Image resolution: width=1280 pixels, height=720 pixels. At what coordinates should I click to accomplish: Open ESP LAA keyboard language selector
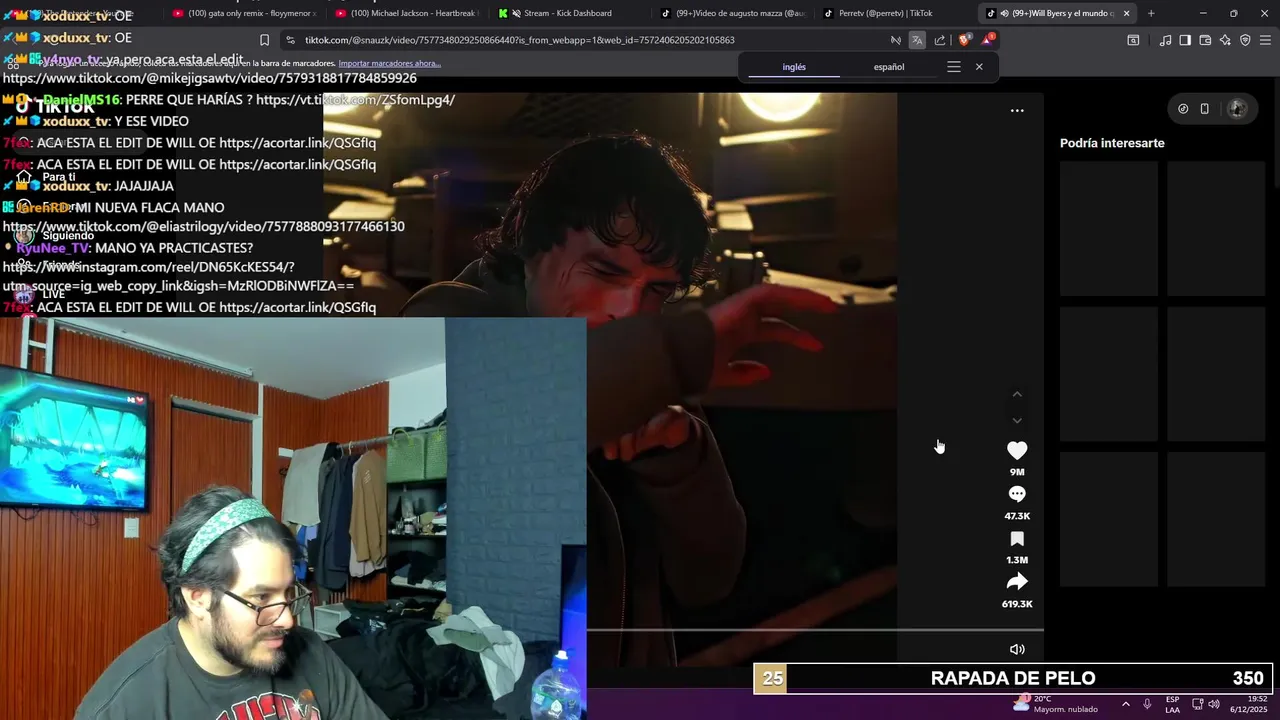coord(1172,704)
